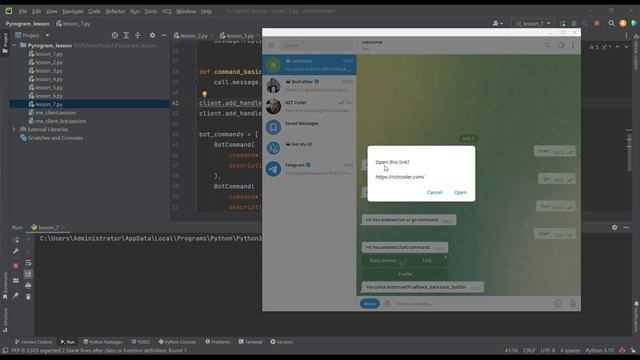
Task: Click the emoji icon in message bar
Action: click(558, 303)
